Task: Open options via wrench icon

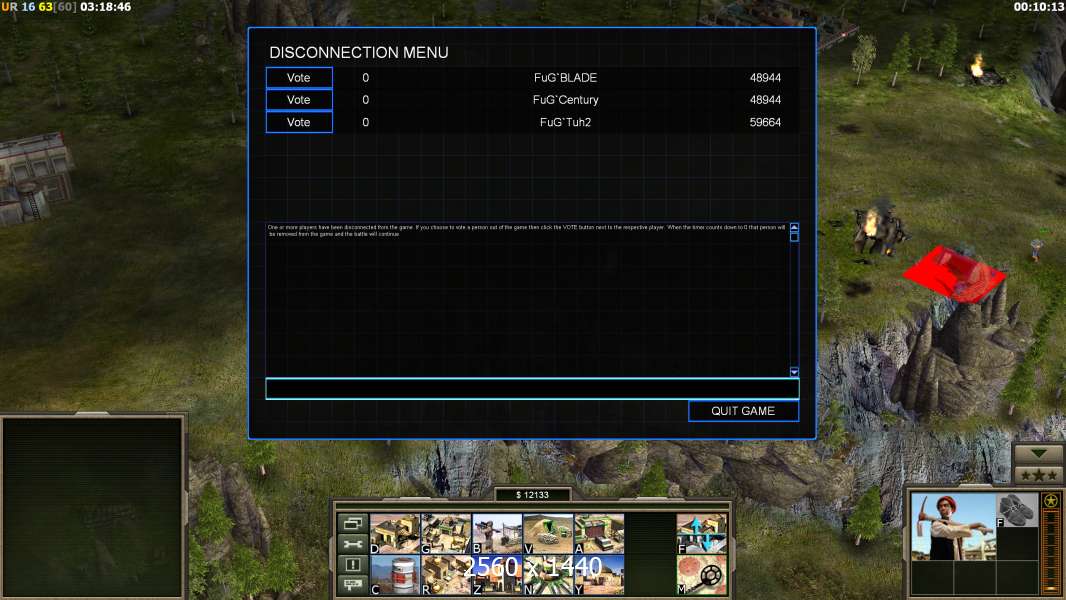Action: (352, 544)
